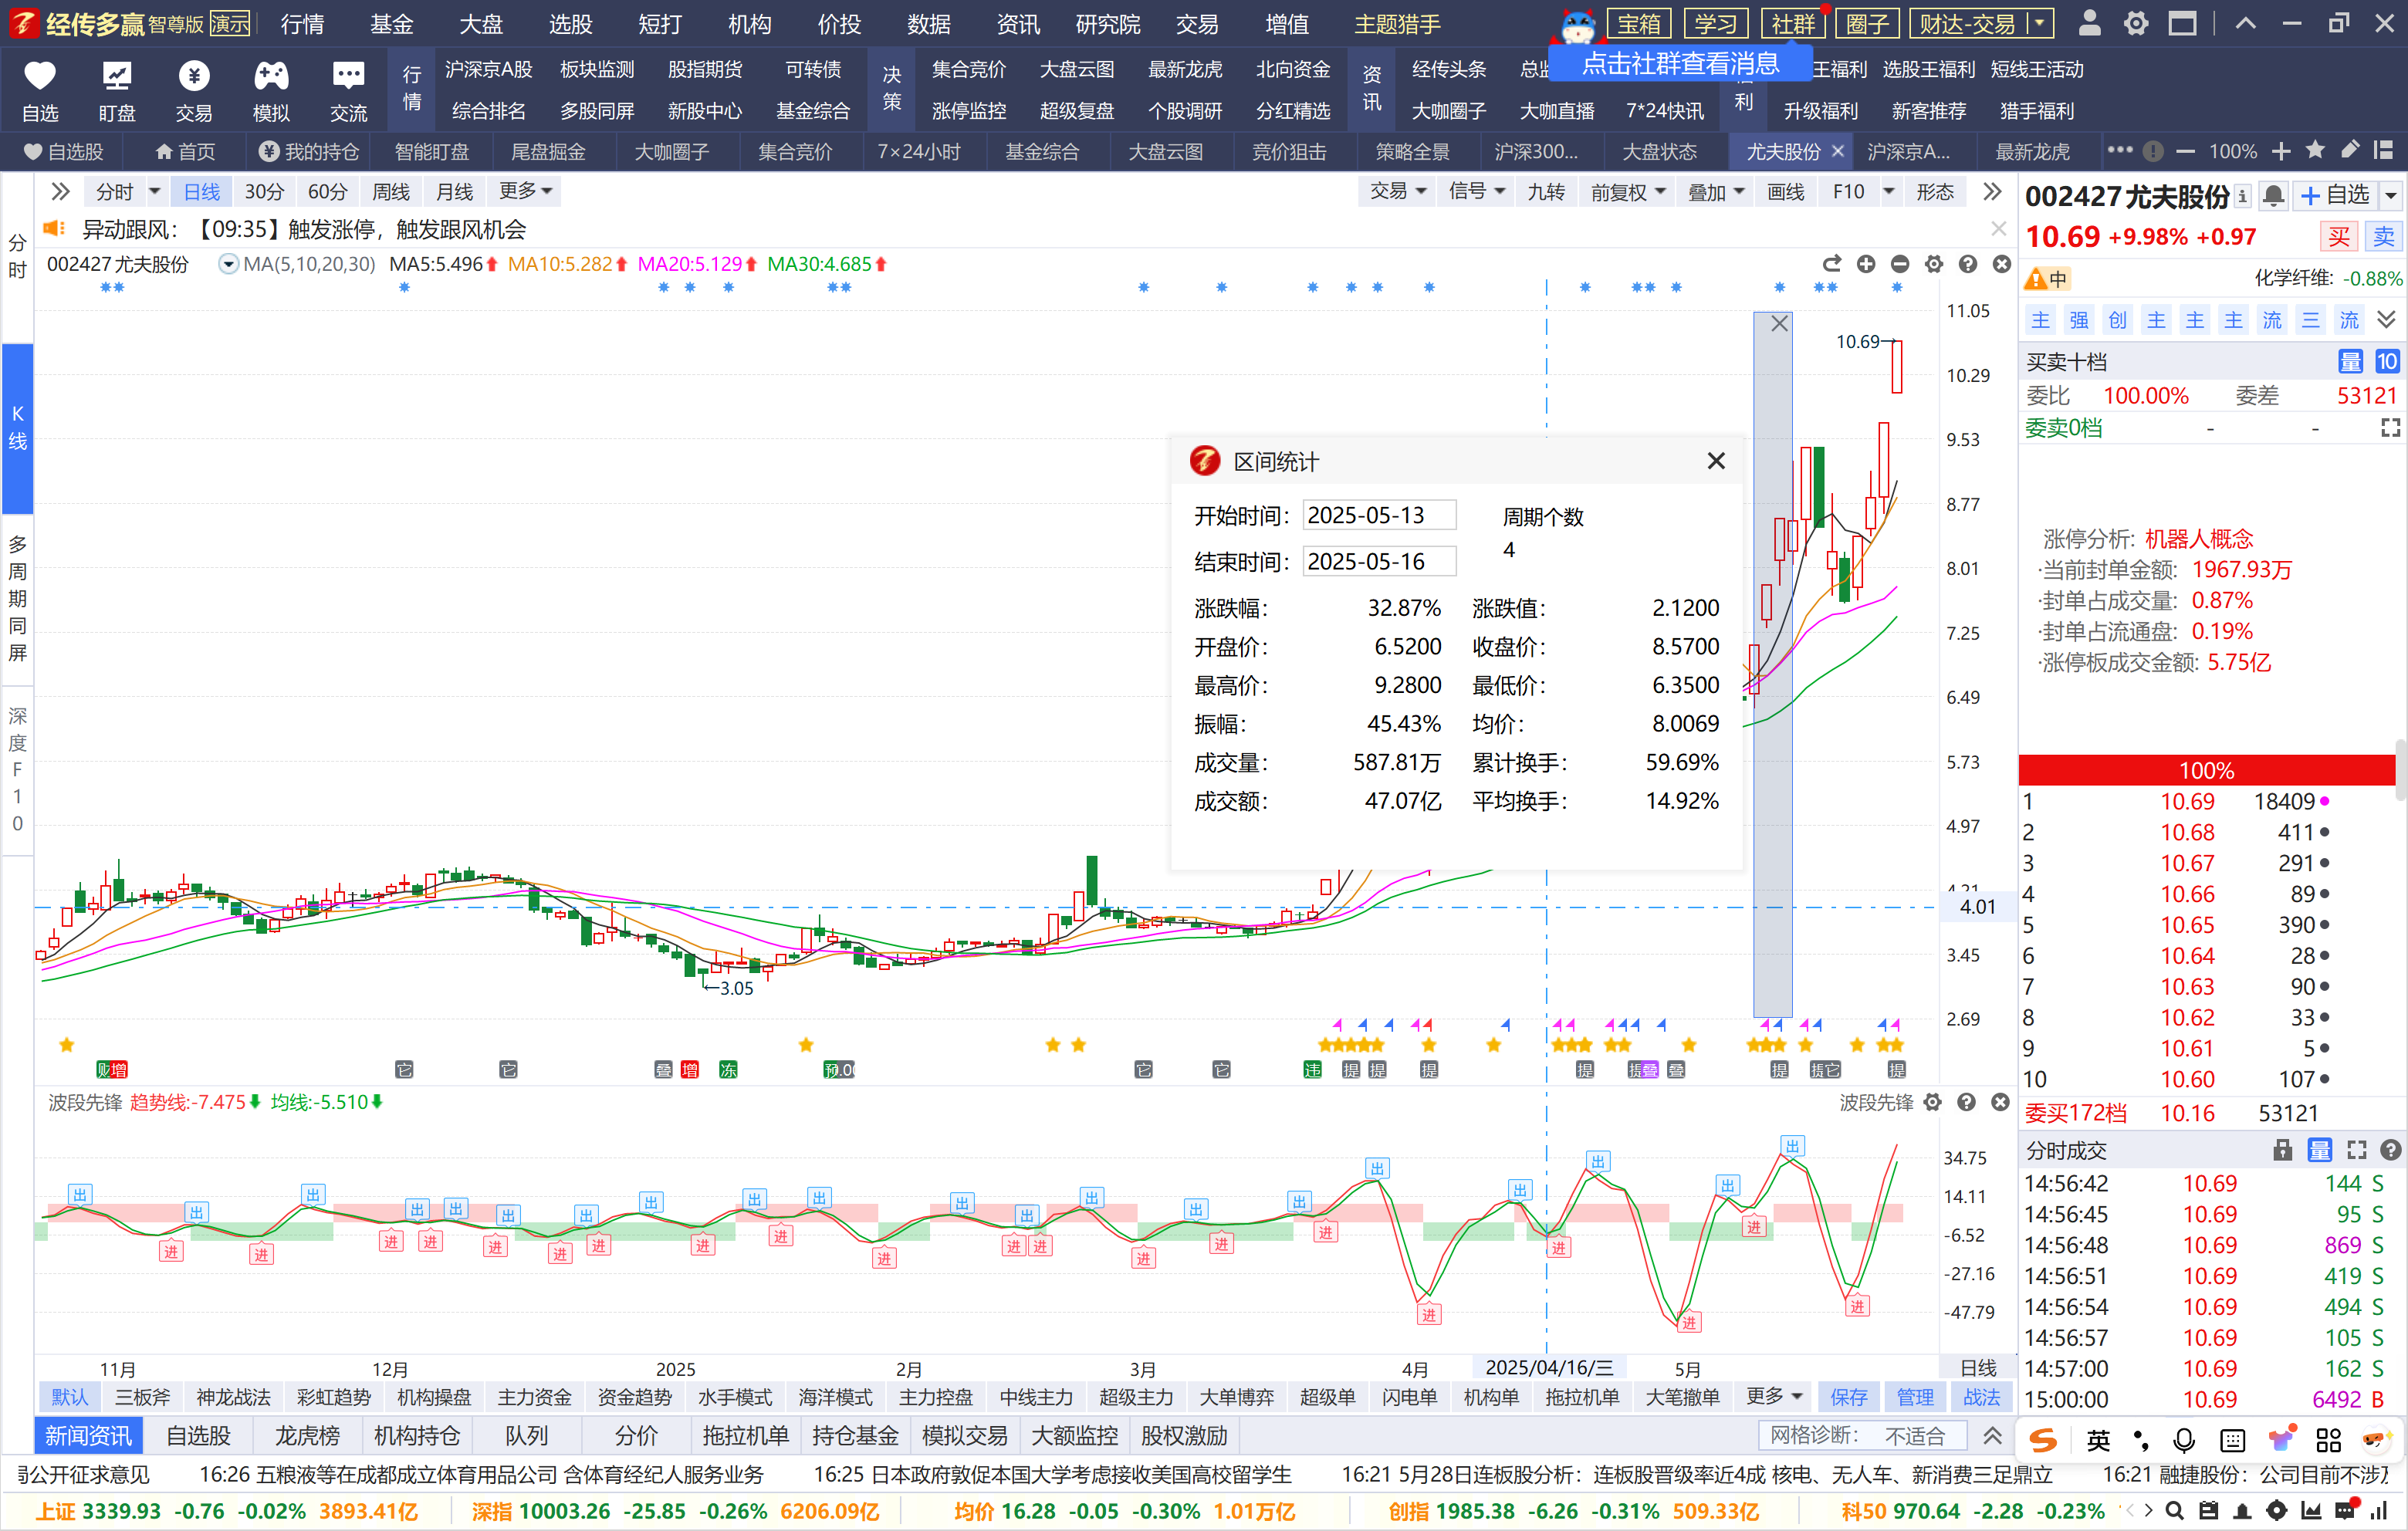
Task: Click the stock info 'i' icon
Action: (2243, 196)
